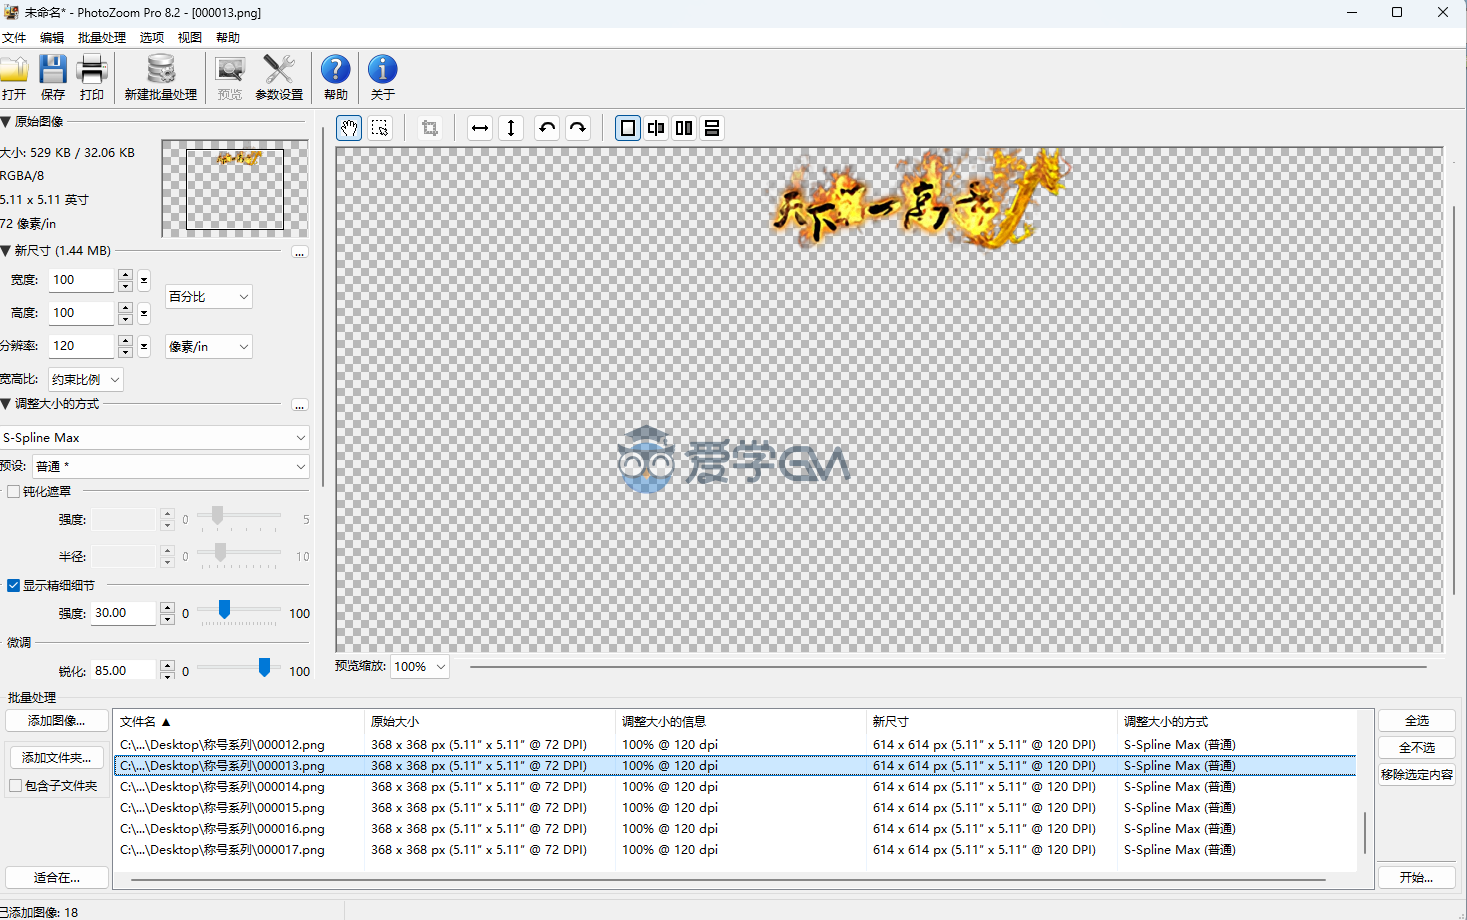The width and height of the screenshot is (1467, 920).
Task: Uncheck the 显示精细细节 checkbox
Action: coord(14,586)
